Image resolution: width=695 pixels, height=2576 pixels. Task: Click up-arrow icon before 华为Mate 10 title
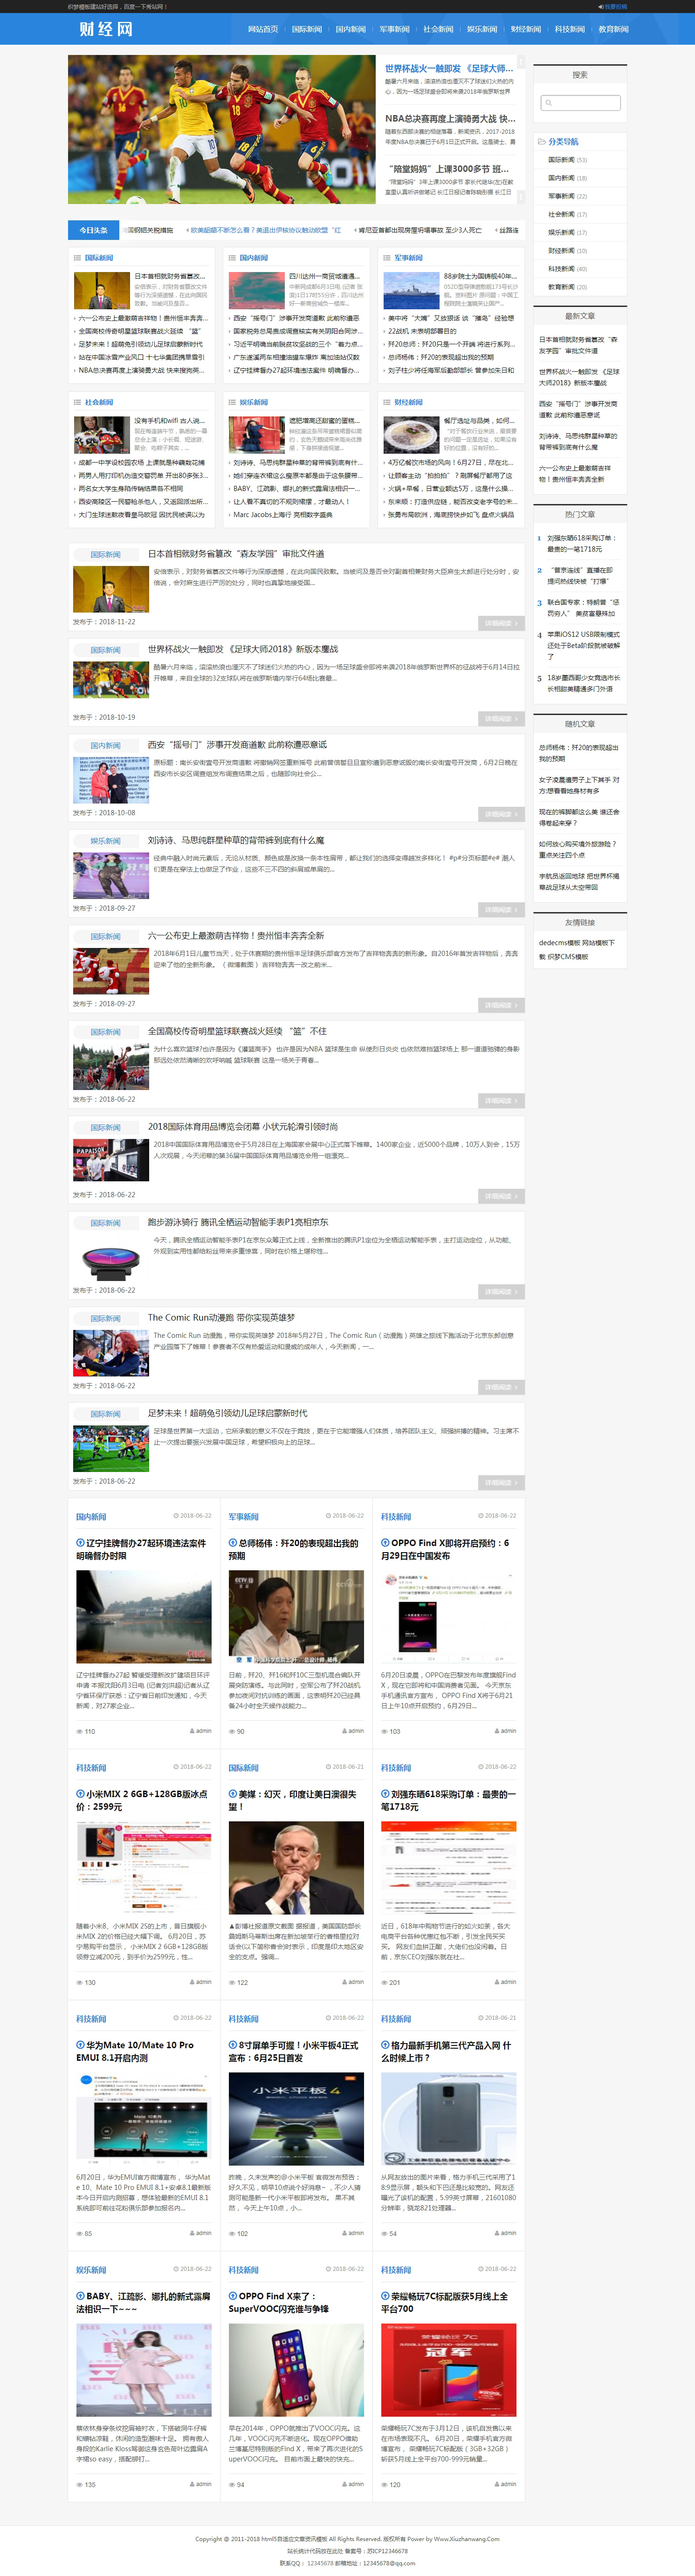click(80, 2045)
